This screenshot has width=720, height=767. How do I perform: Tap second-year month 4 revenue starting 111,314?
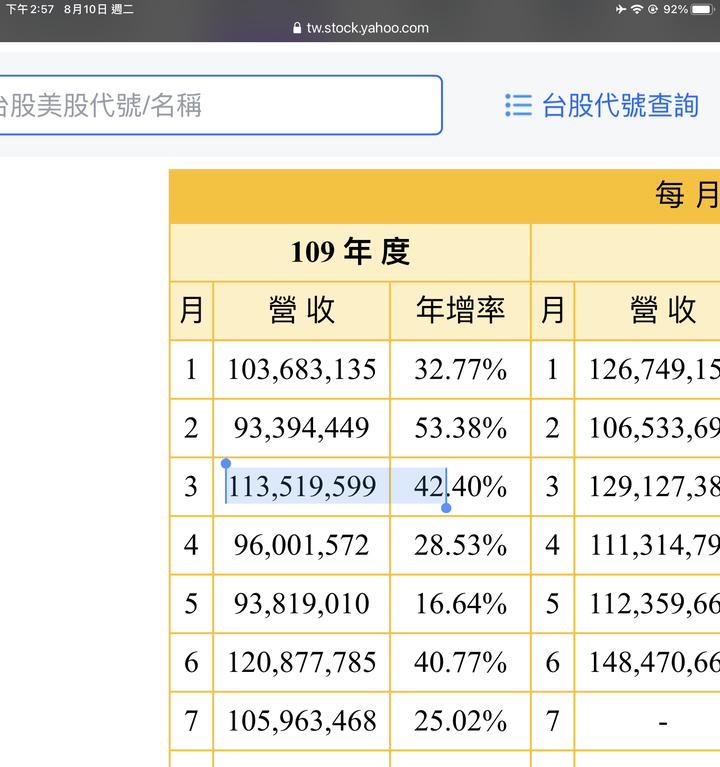(x=654, y=545)
